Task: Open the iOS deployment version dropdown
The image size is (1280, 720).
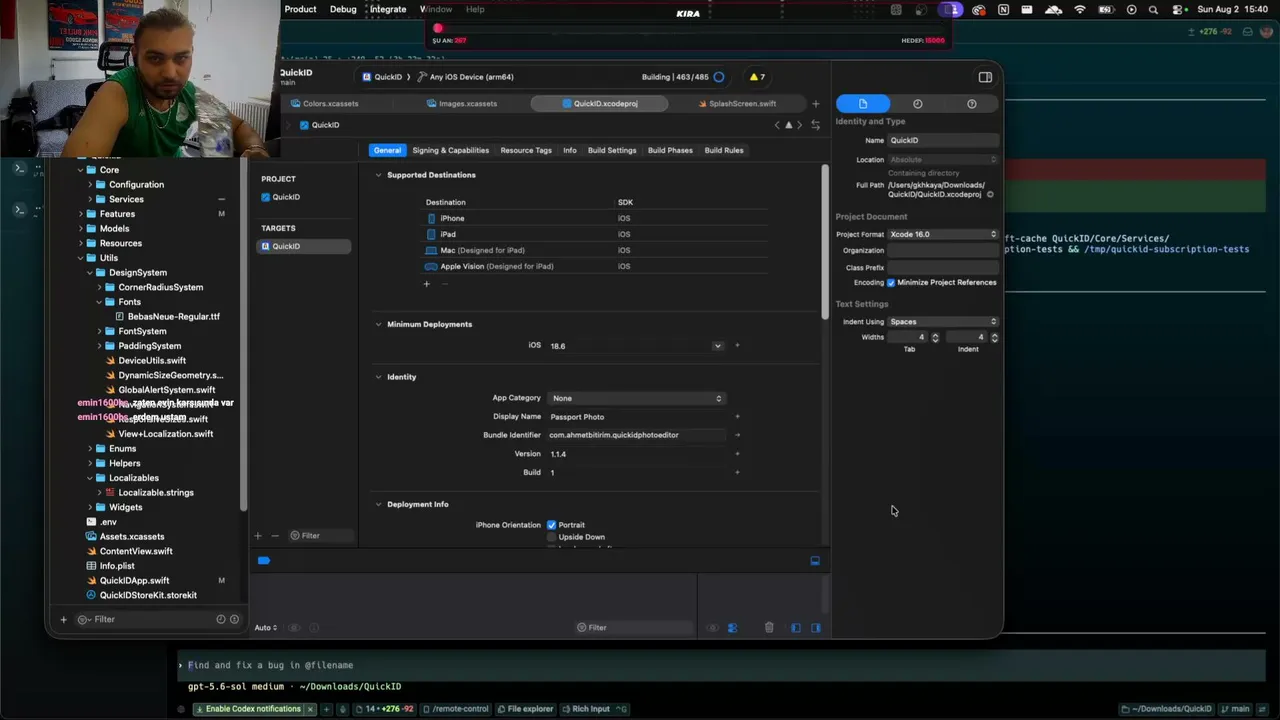Action: 717,346
